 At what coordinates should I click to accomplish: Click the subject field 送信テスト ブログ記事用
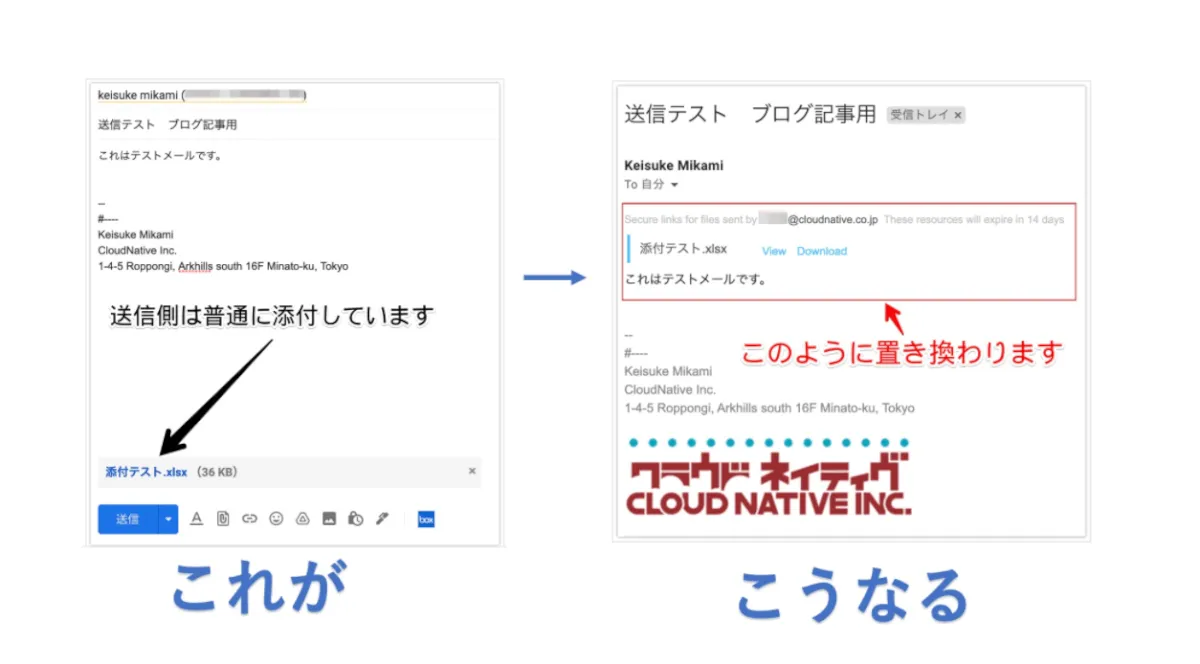[x=167, y=125]
